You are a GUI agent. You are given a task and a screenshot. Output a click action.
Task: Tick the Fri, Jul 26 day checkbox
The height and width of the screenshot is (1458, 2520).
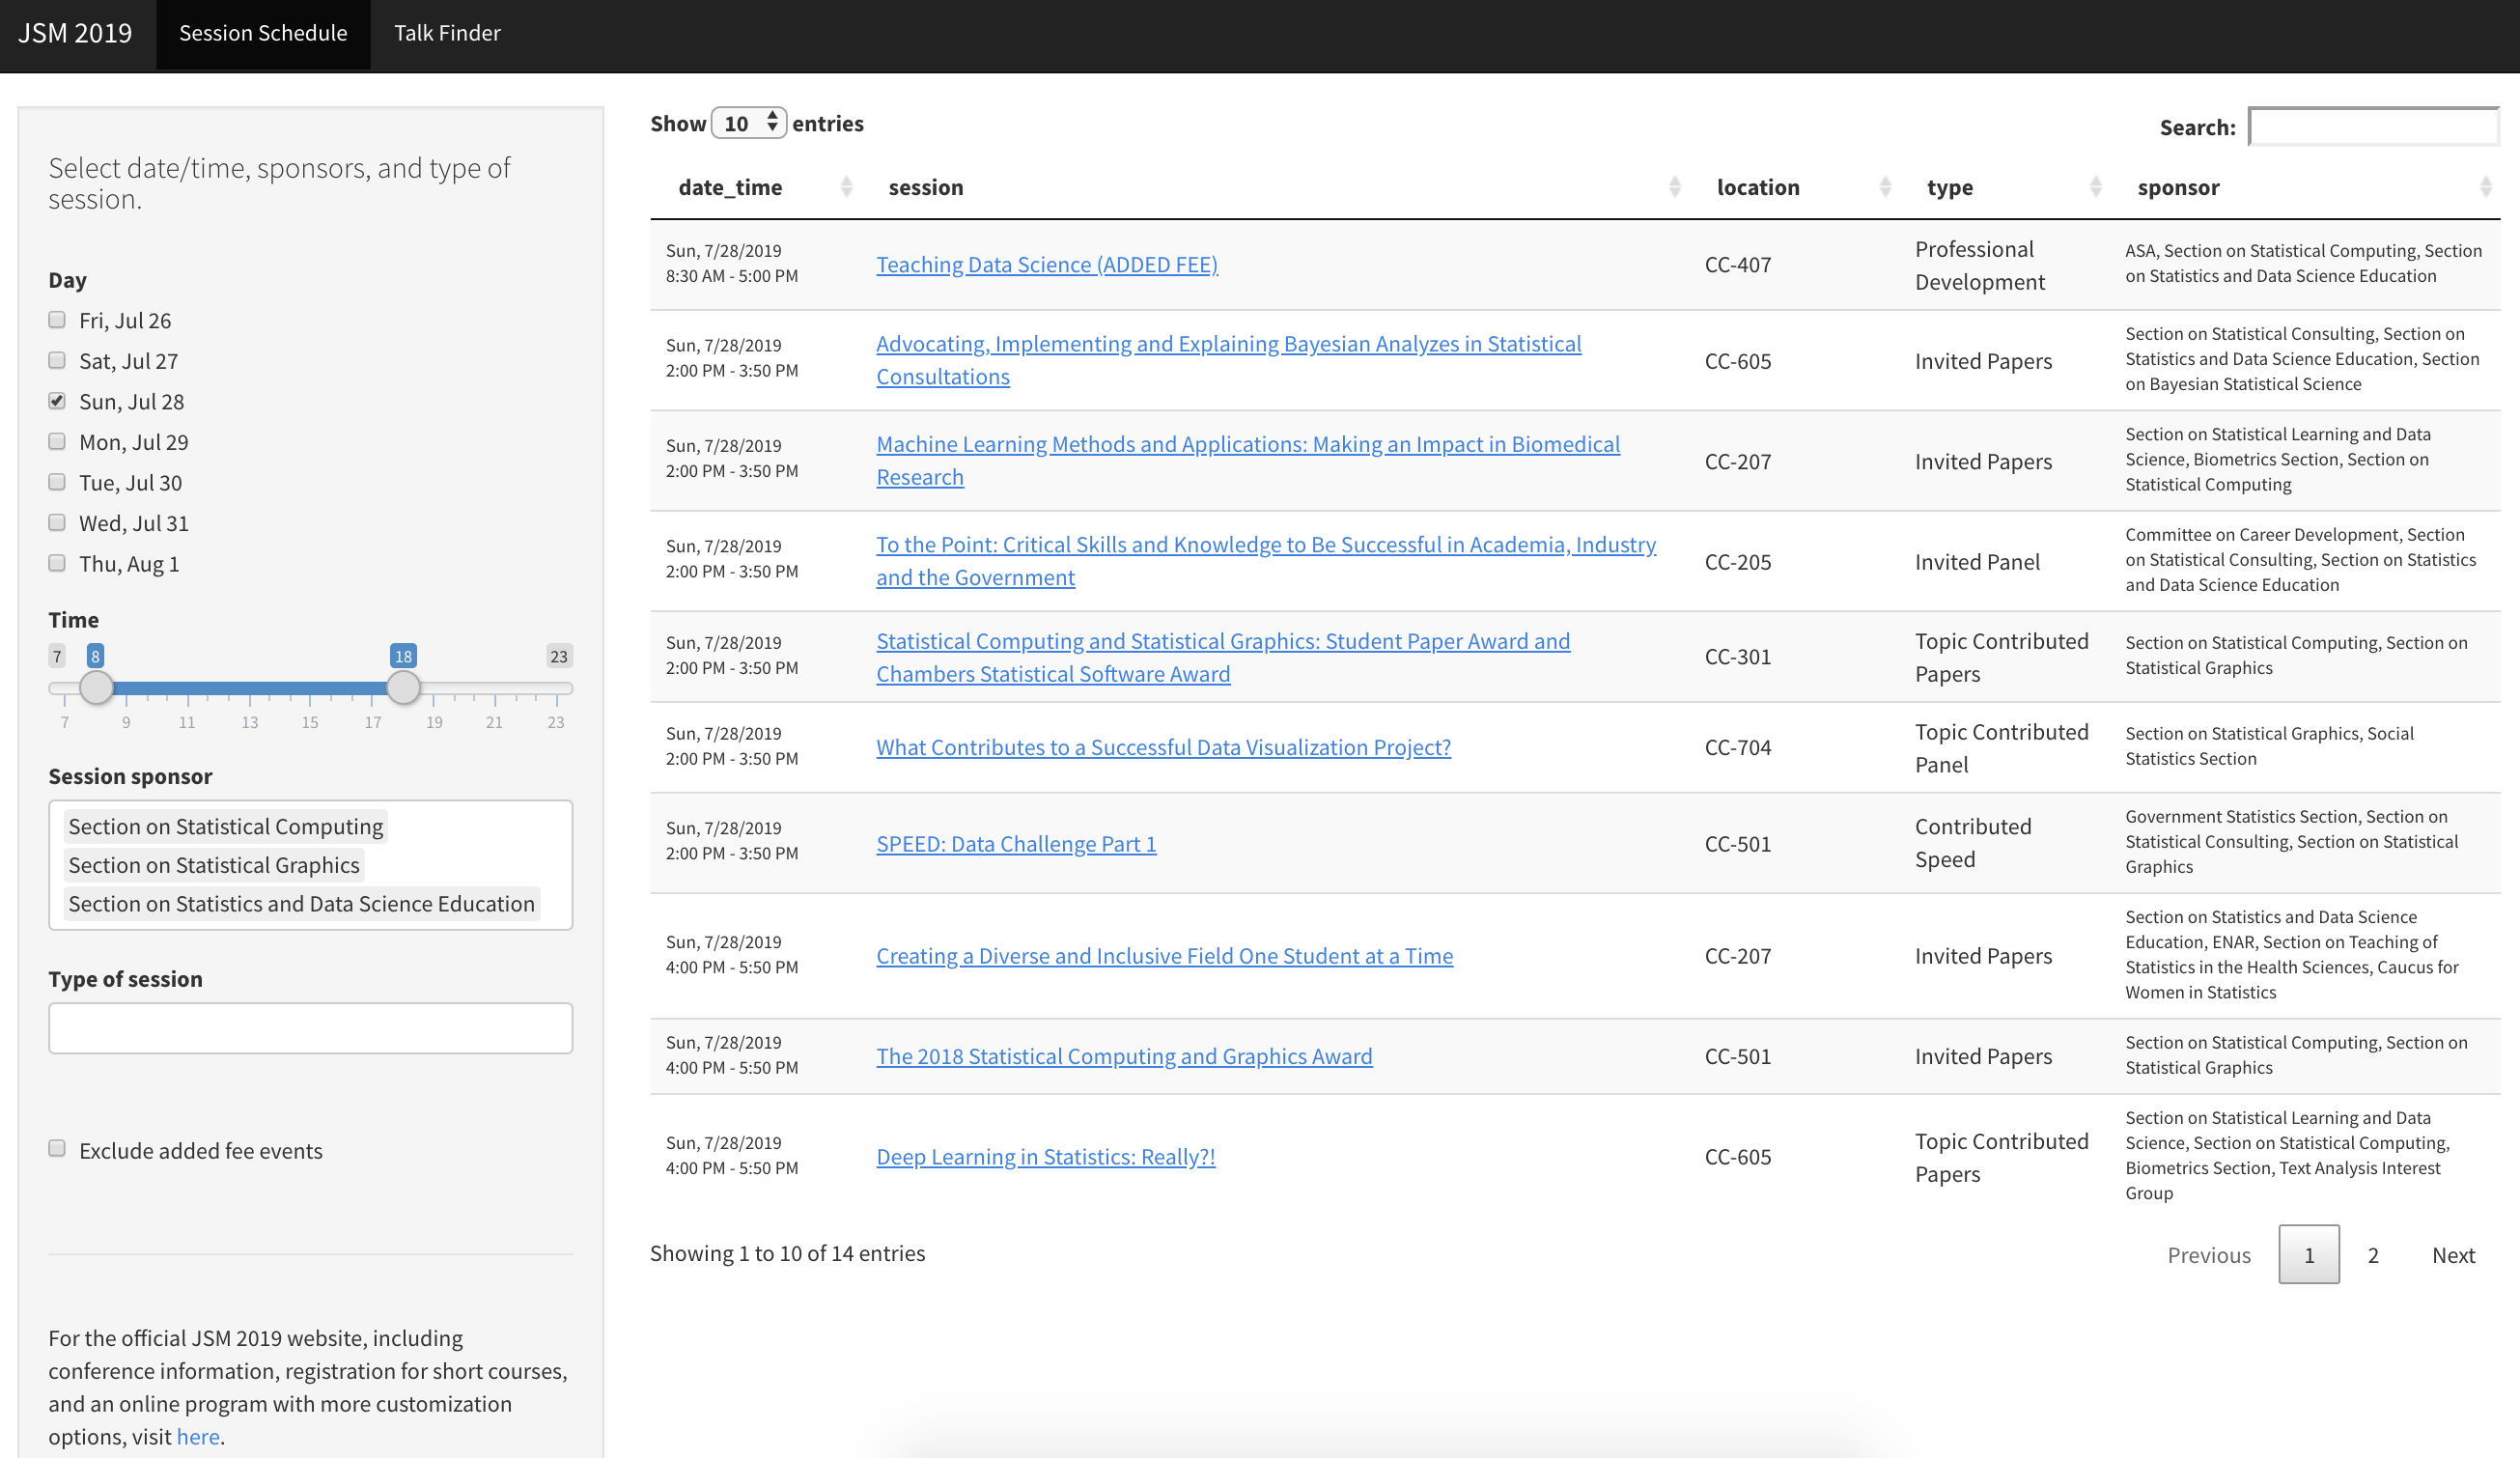(x=57, y=320)
